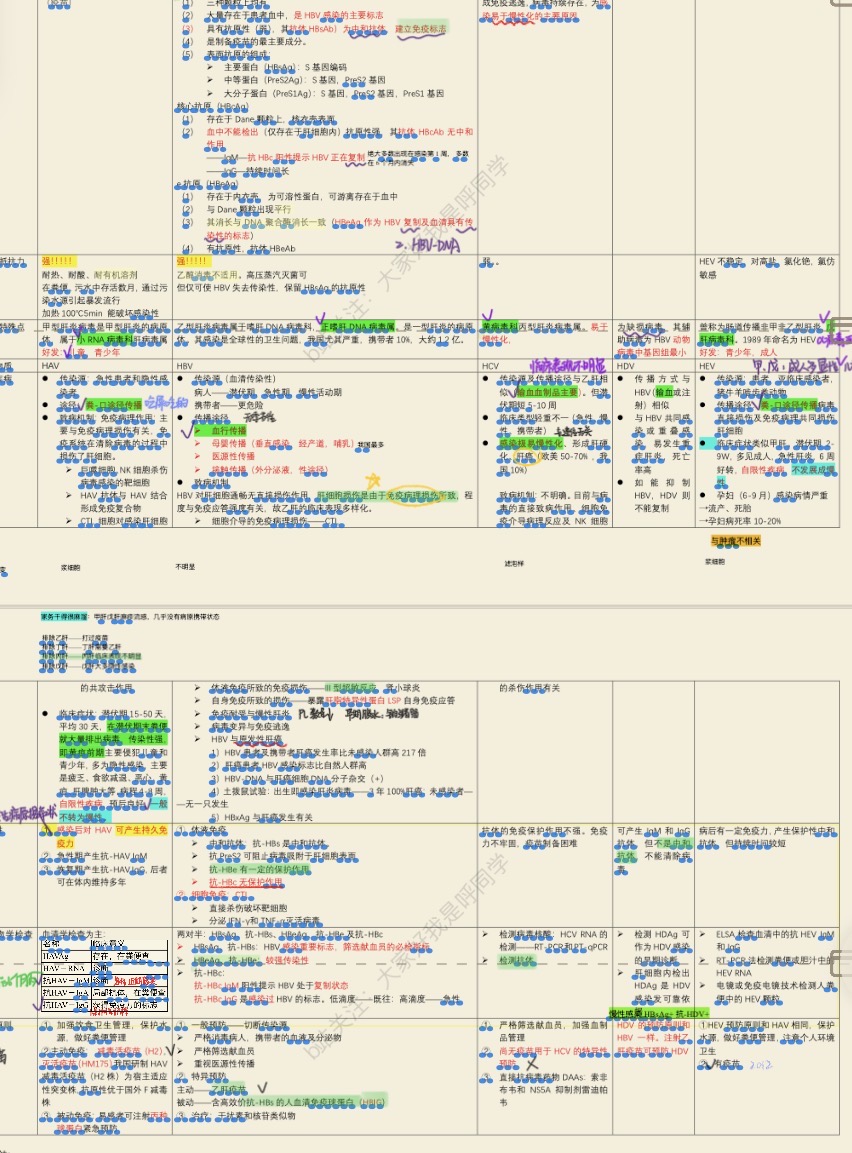Click the blue handwritten note beside 粪-口途径传播
Screen dimensions: 852x1153
click(166, 401)
